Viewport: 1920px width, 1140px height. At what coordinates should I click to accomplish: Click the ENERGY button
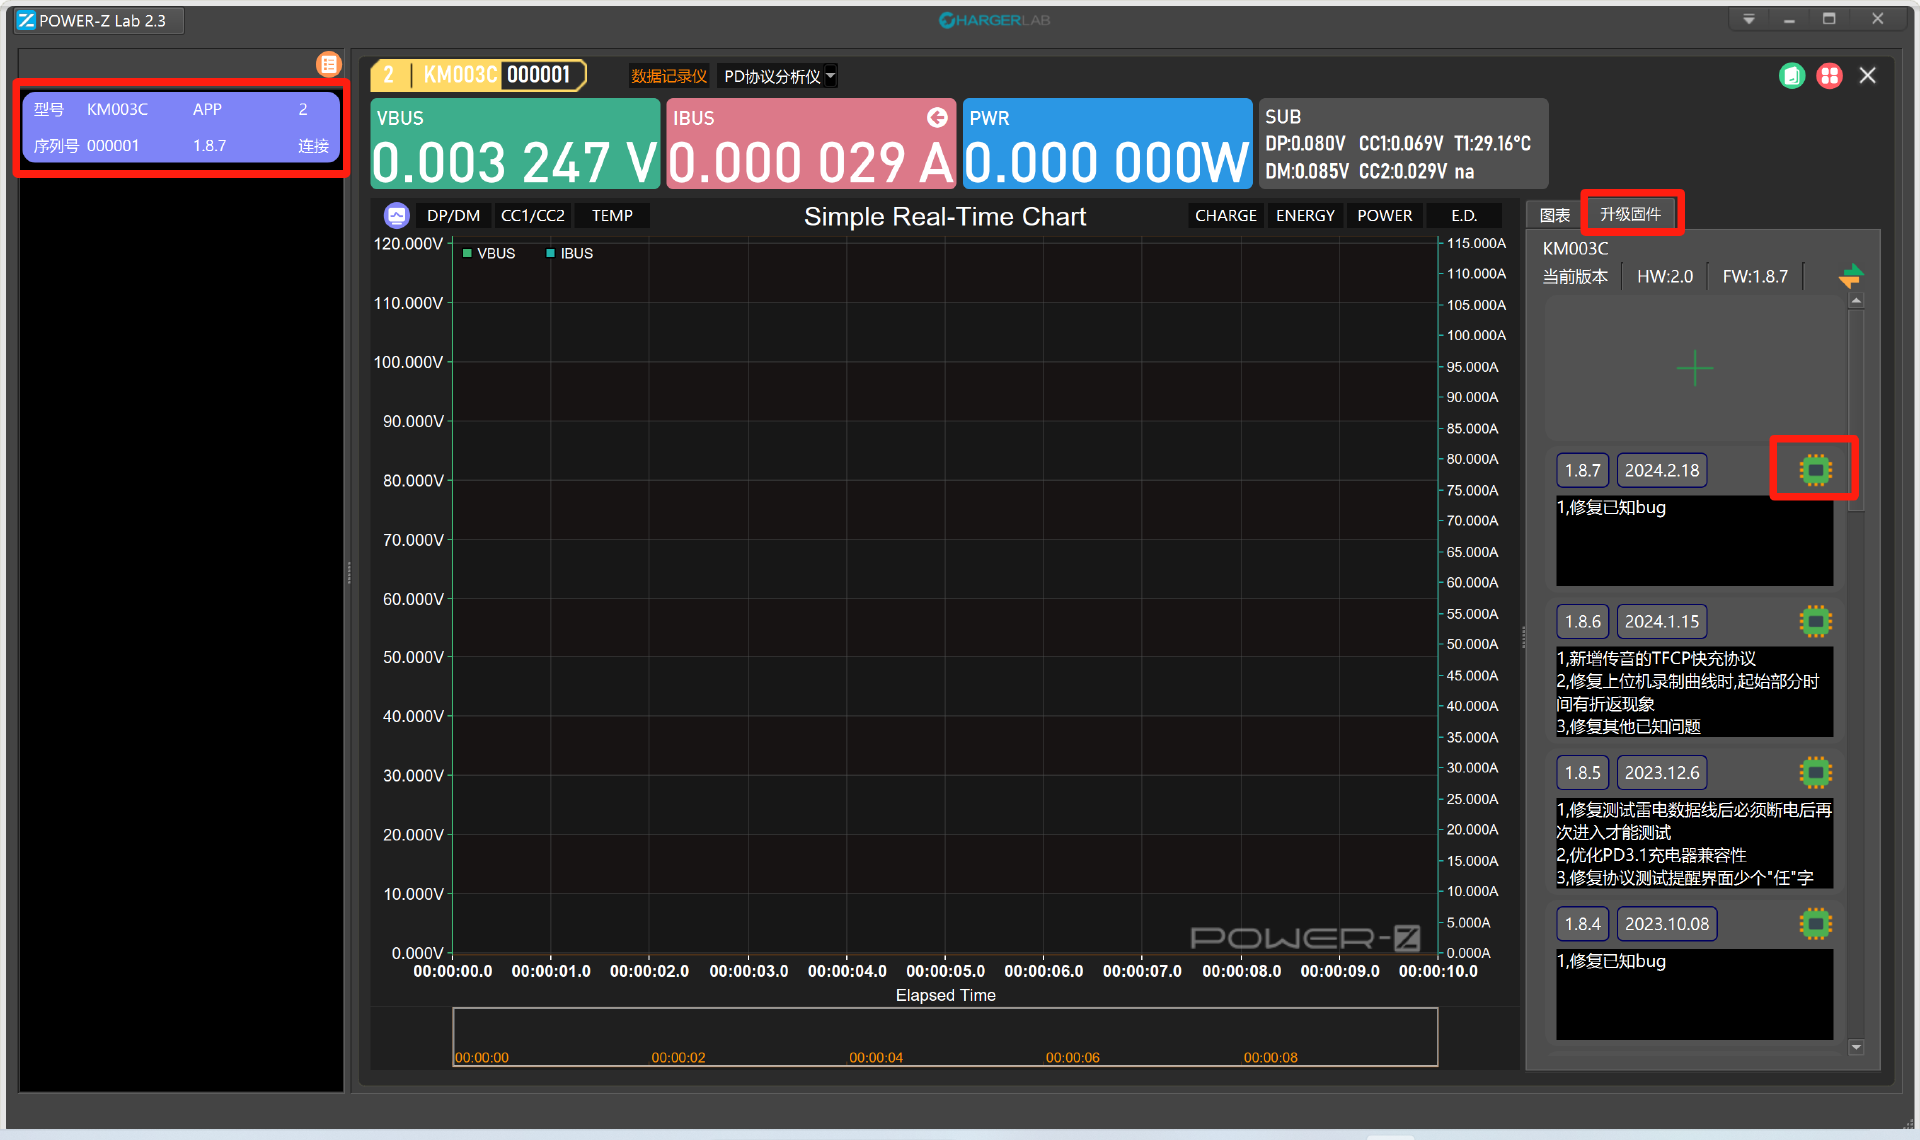click(x=1304, y=216)
